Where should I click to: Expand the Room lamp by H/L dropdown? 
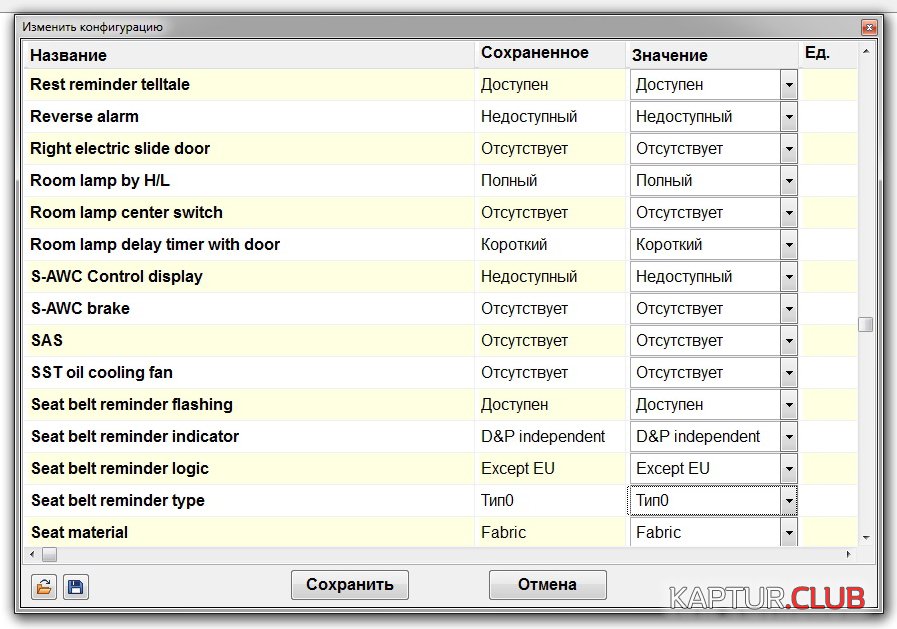pyautogui.click(x=788, y=181)
